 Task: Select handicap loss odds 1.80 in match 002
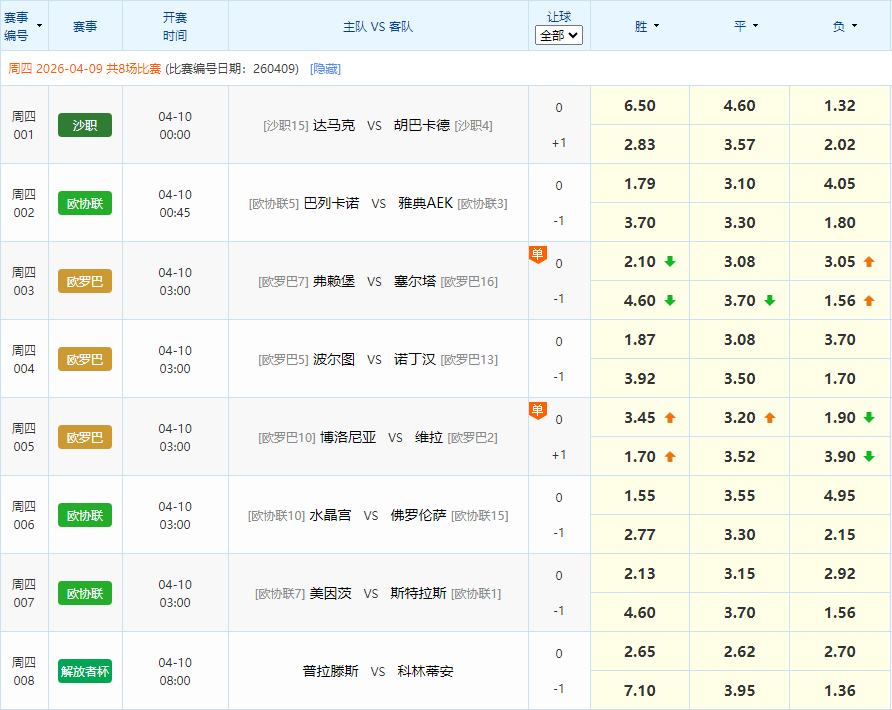pyautogui.click(x=840, y=222)
